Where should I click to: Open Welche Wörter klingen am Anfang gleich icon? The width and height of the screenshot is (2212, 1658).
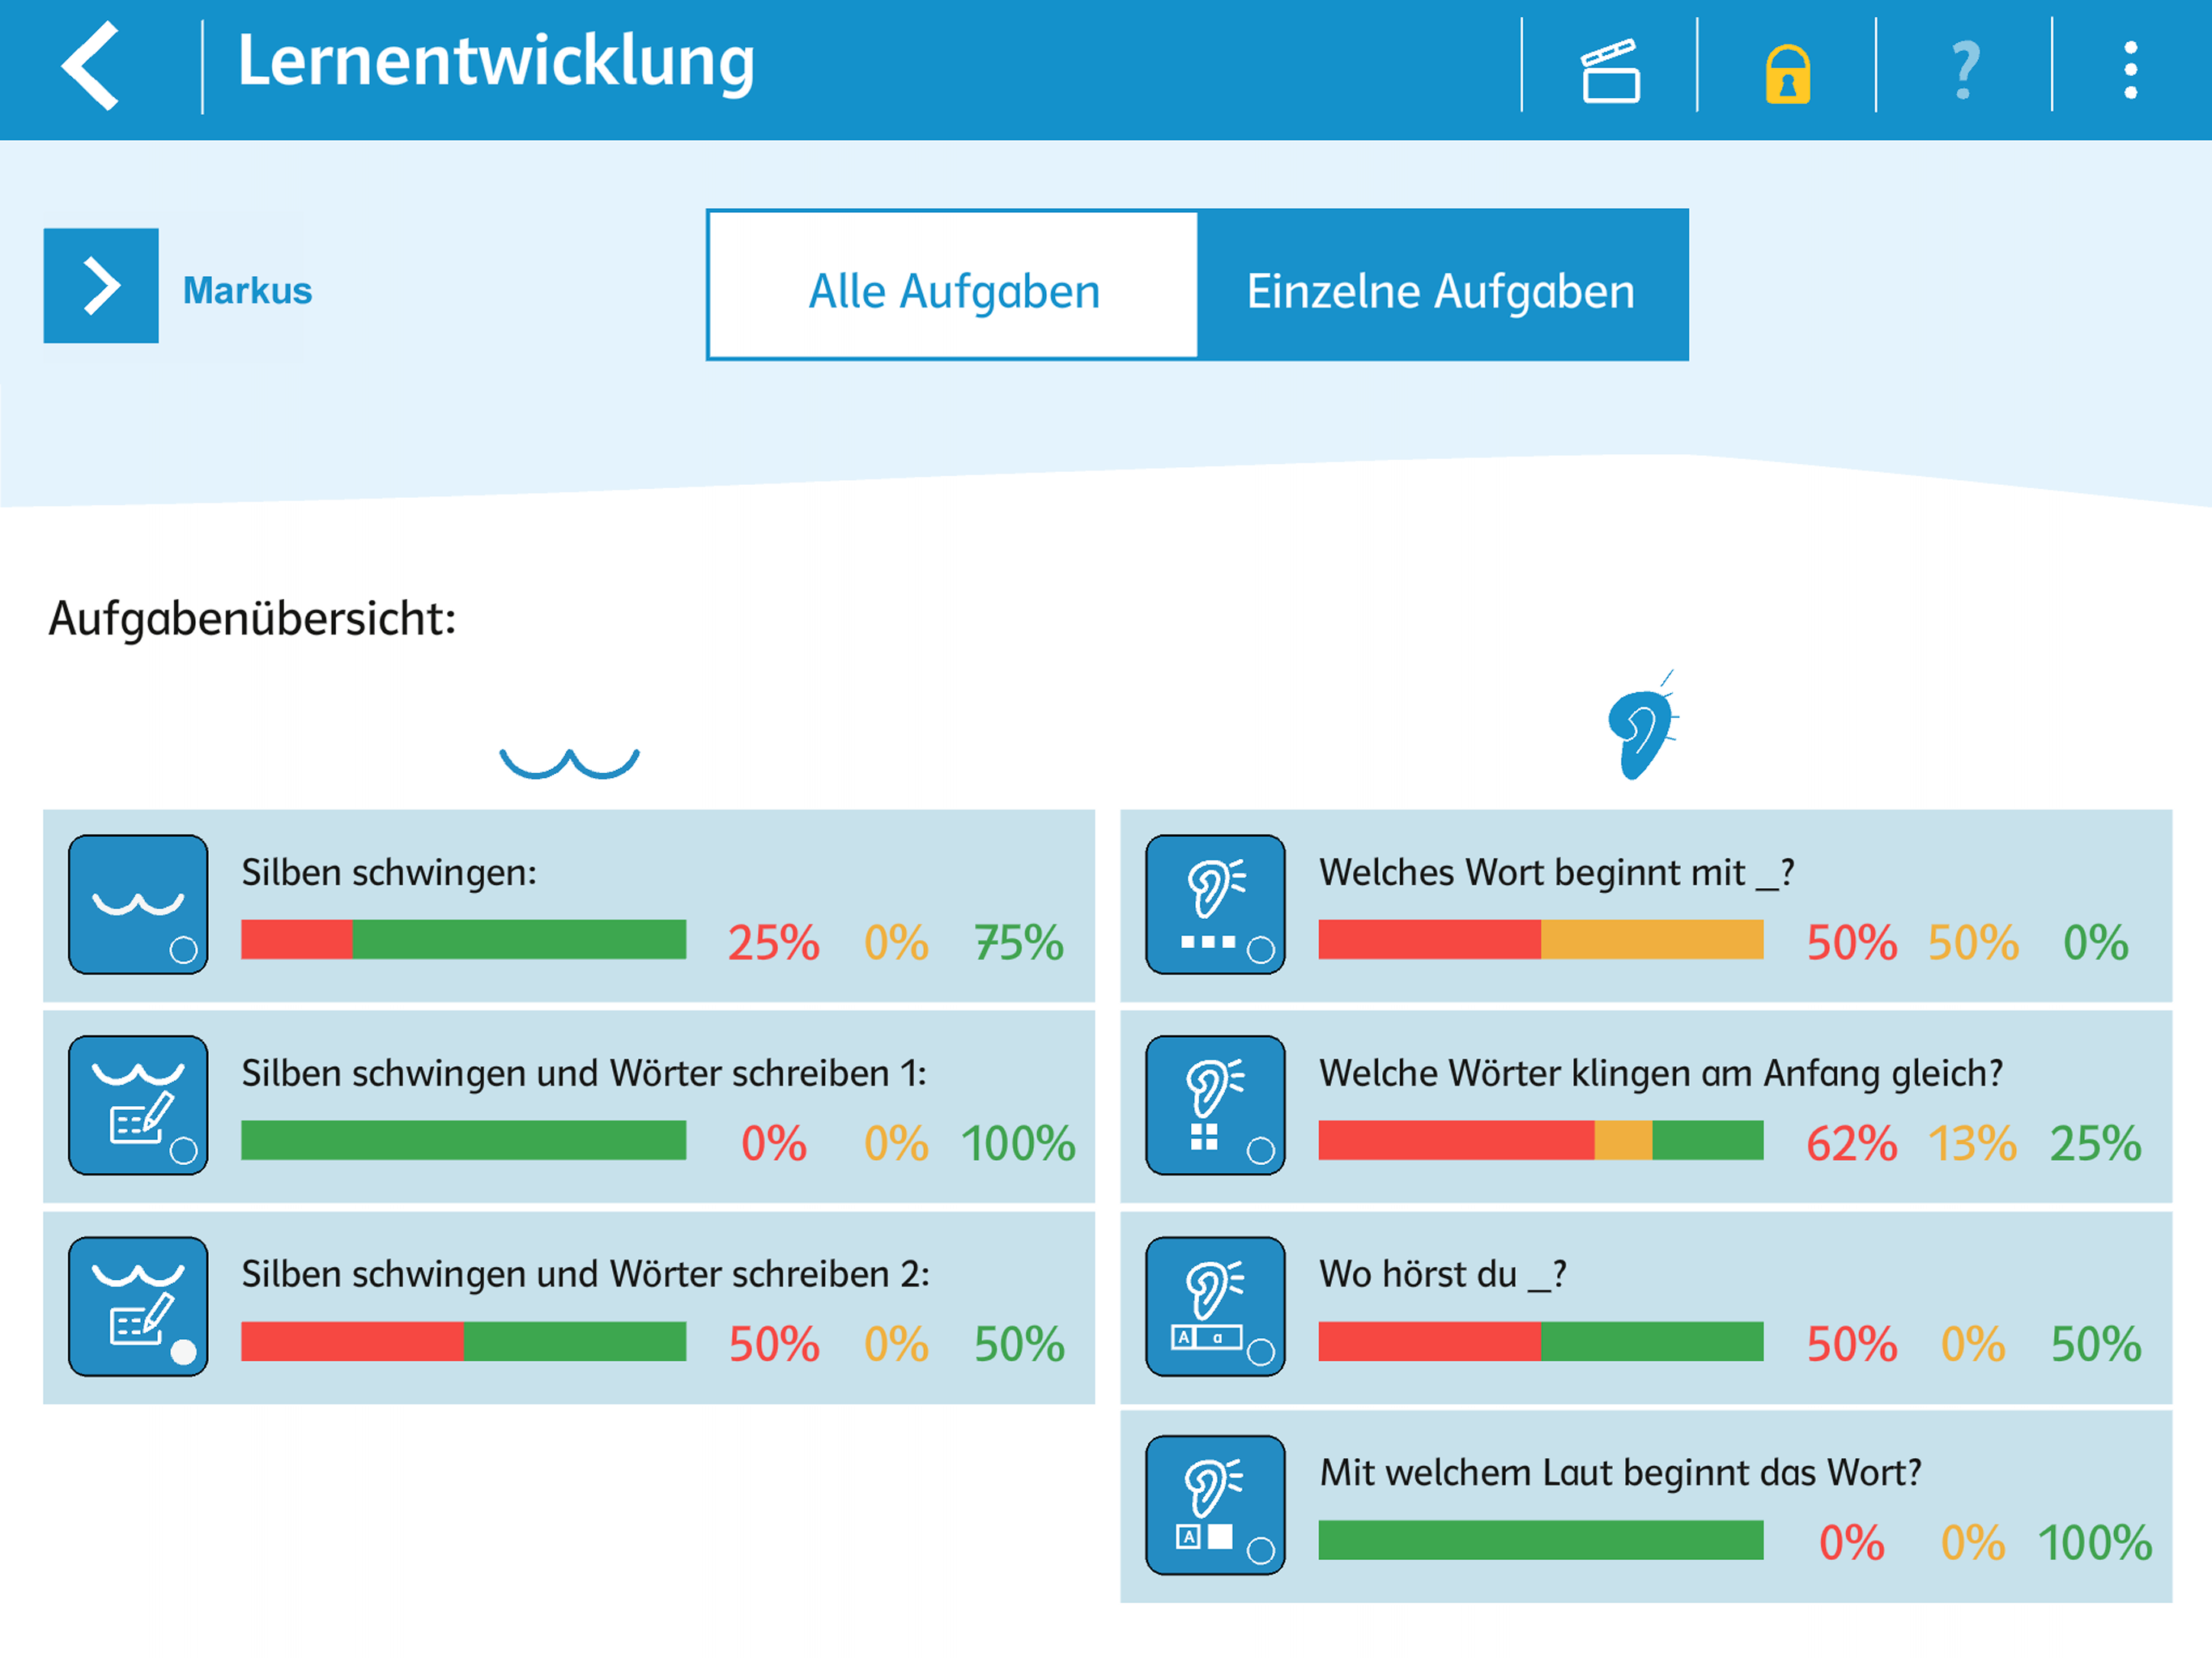click(1215, 1105)
